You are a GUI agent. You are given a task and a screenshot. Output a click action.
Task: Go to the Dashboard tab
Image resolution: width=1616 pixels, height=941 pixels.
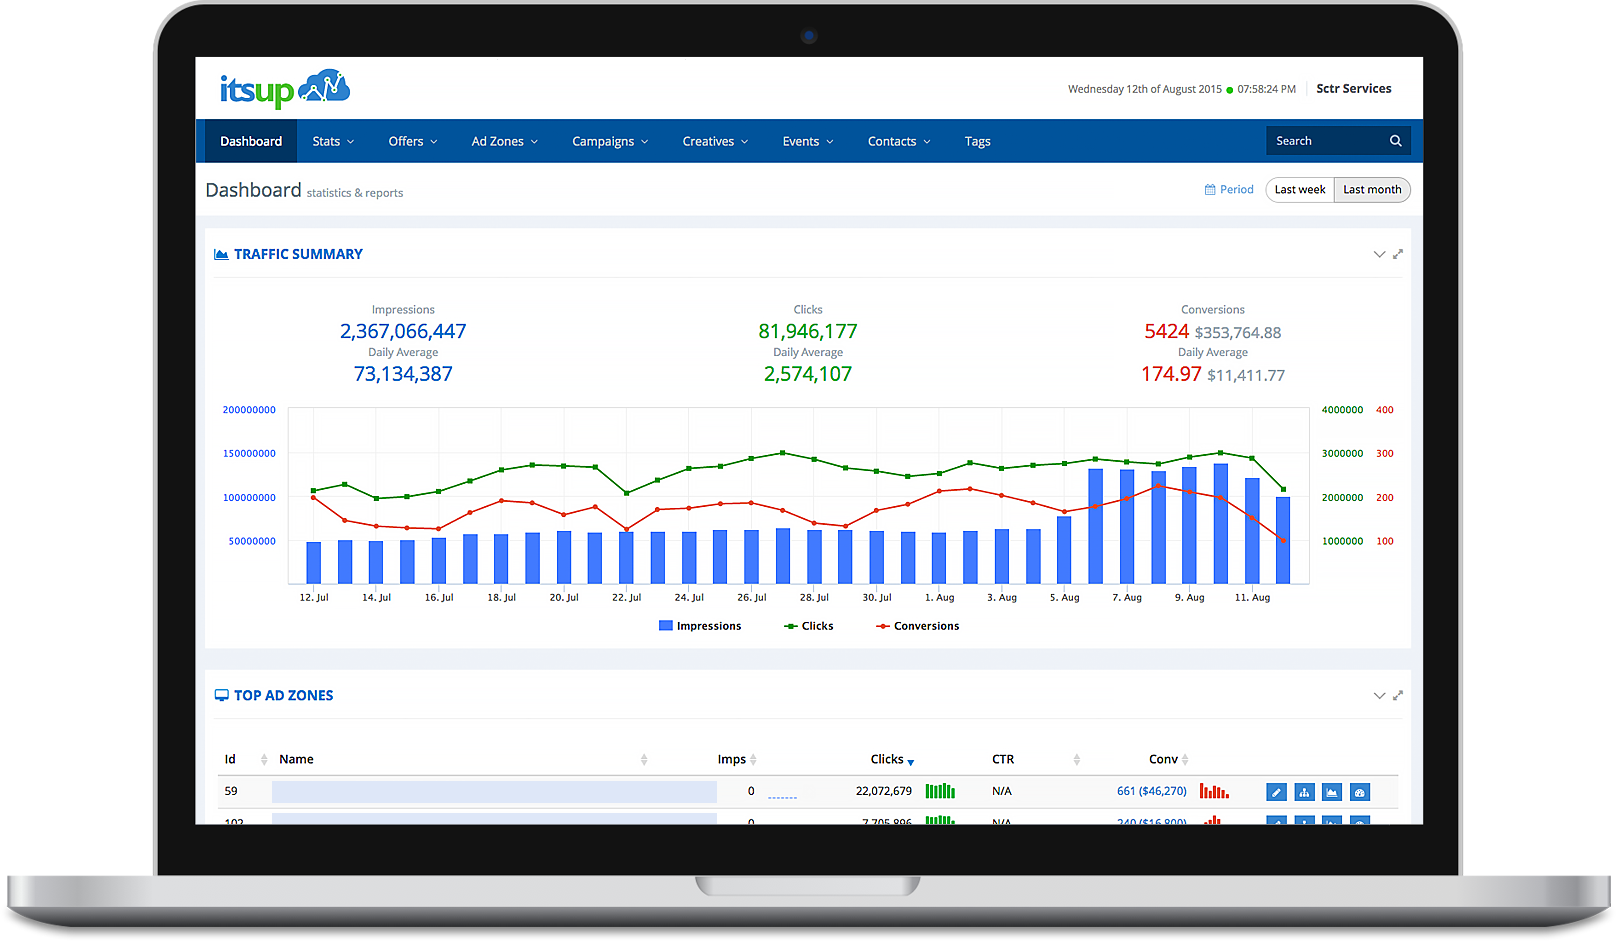pyautogui.click(x=251, y=141)
